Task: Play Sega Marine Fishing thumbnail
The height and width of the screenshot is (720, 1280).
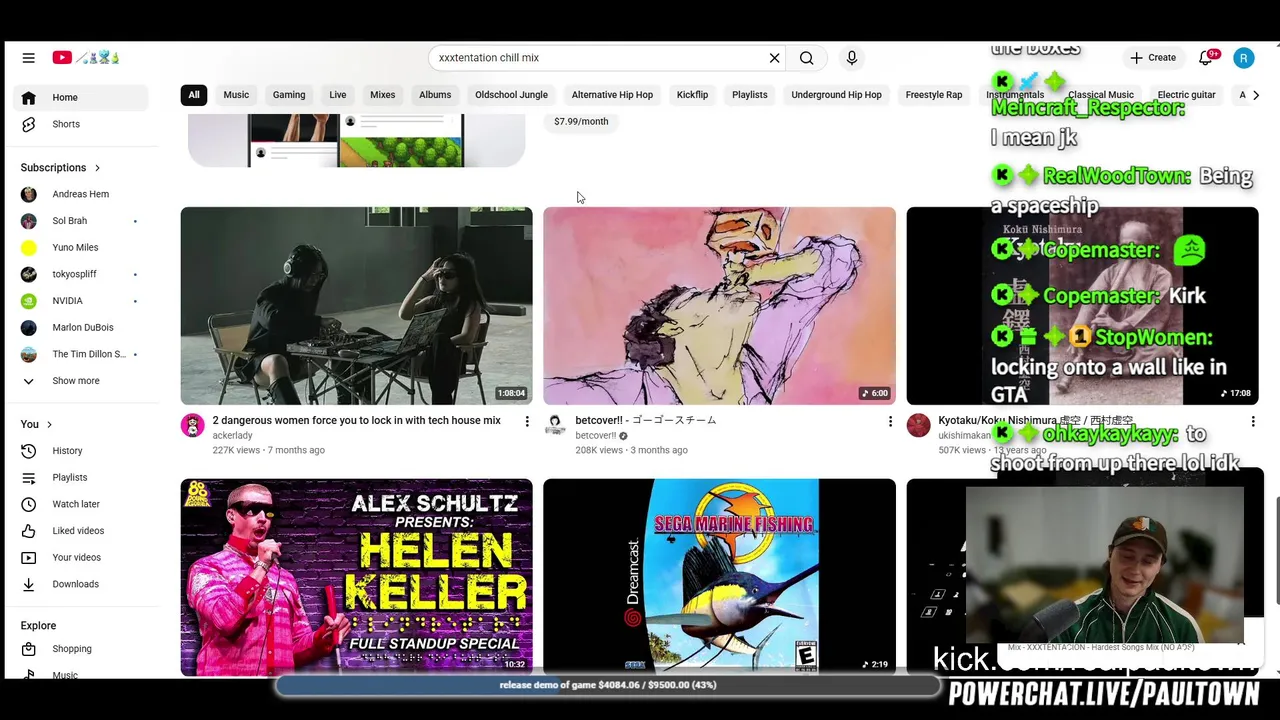Action: pos(720,577)
